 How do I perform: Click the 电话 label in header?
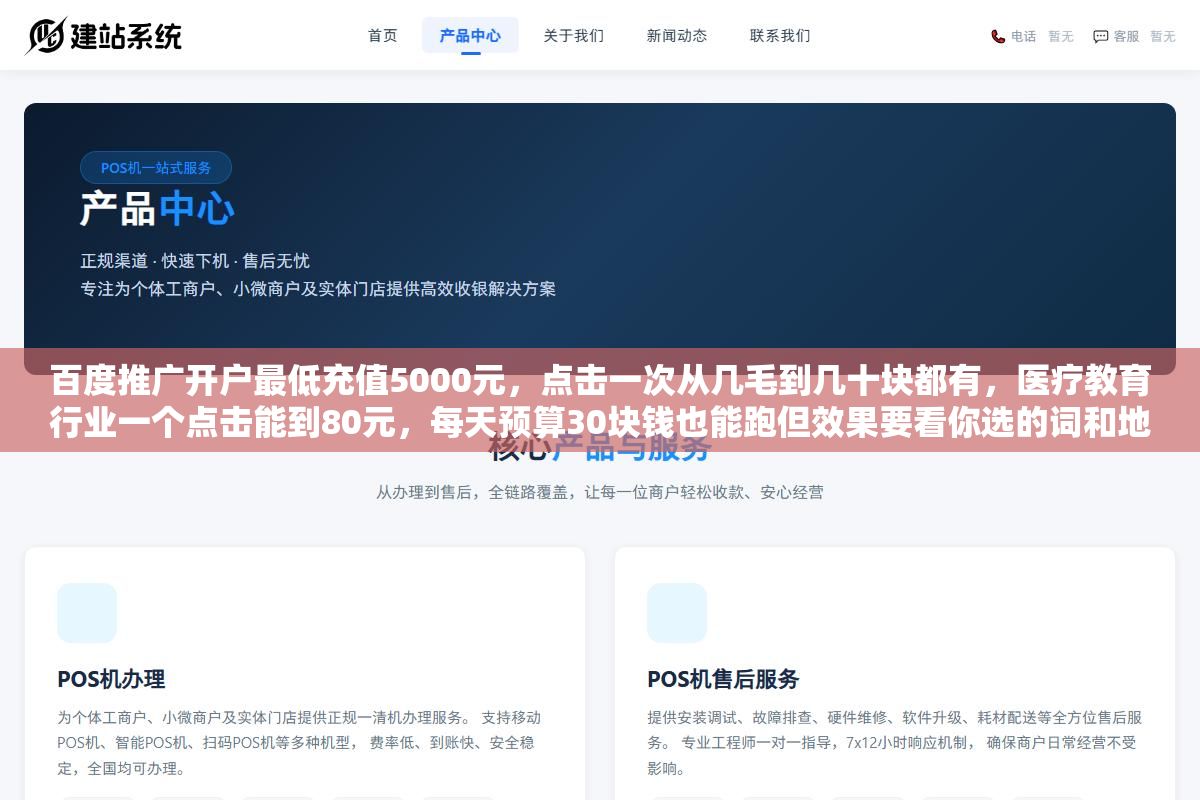coord(1023,36)
